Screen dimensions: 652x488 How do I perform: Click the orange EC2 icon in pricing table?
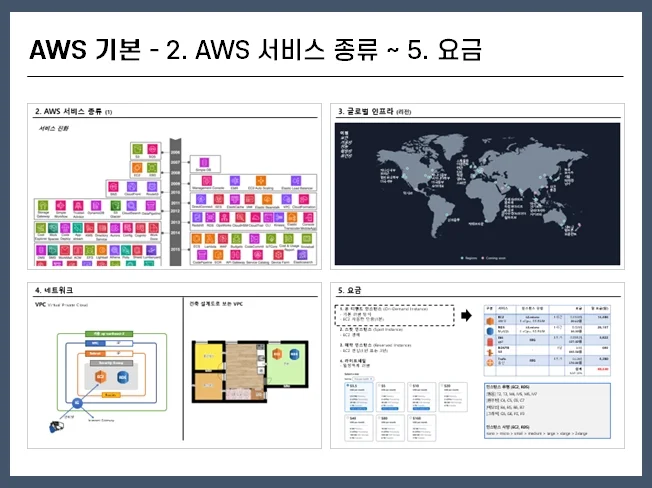[x=490, y=321]
